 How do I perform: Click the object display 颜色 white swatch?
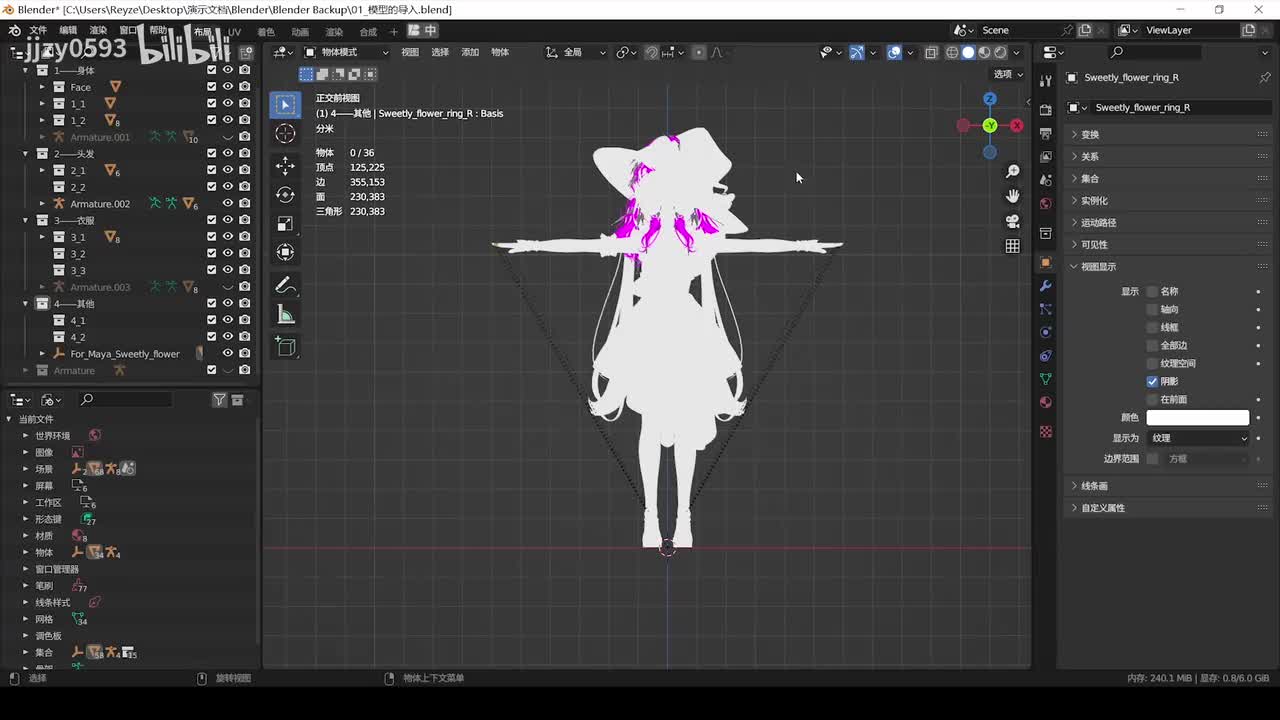pyautogui.click(x=1198, y=418)
